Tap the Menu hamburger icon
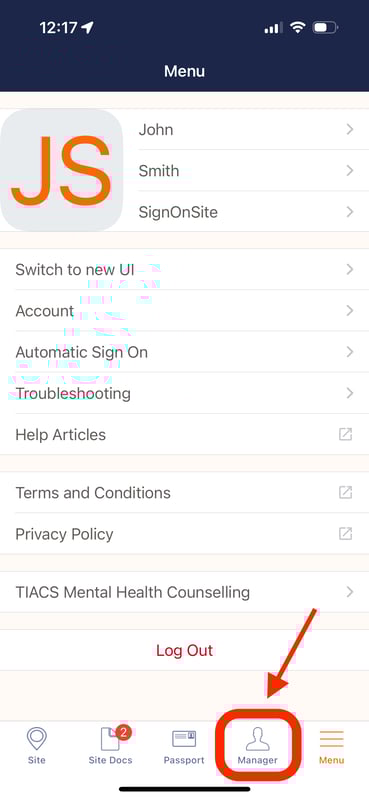Image resolution: width=369 pixels, height=799 pixels. pyautogui.click(x=332, y=739)
